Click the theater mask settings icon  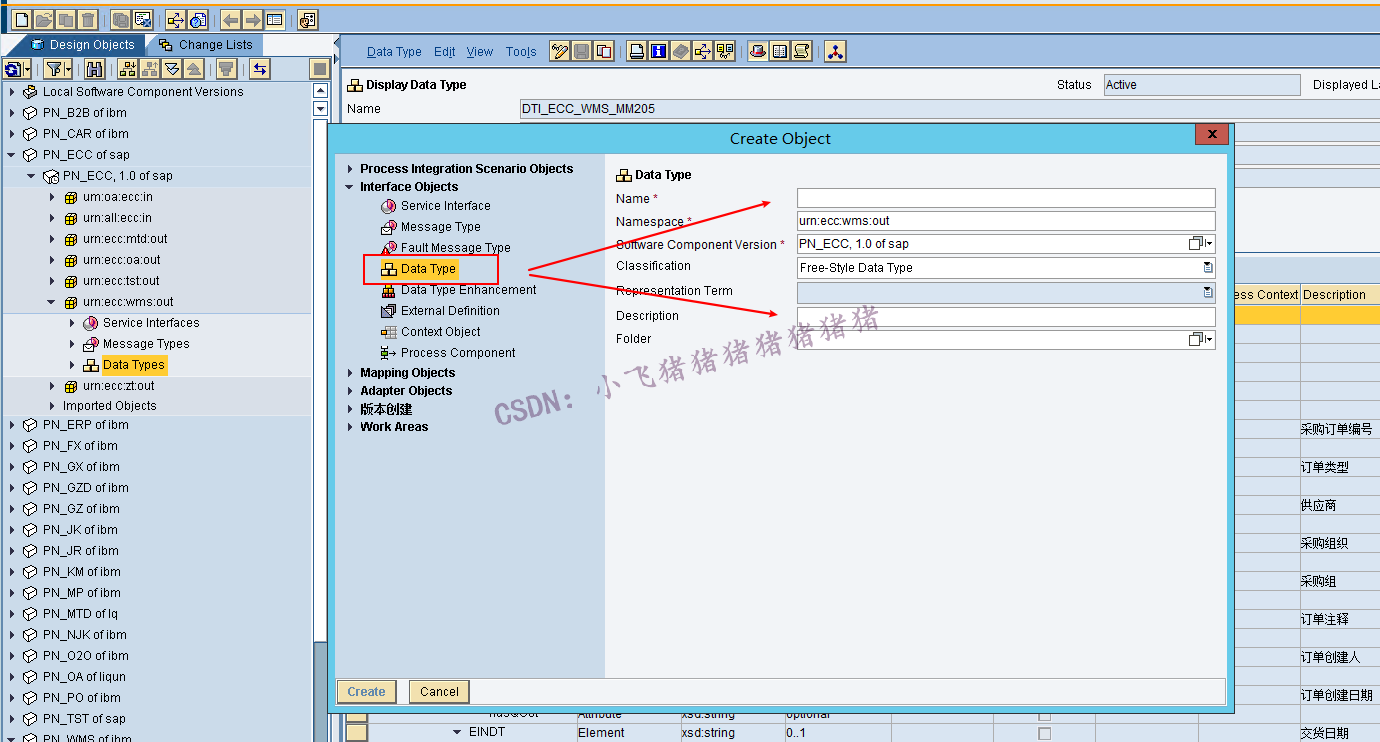[307, 19]
